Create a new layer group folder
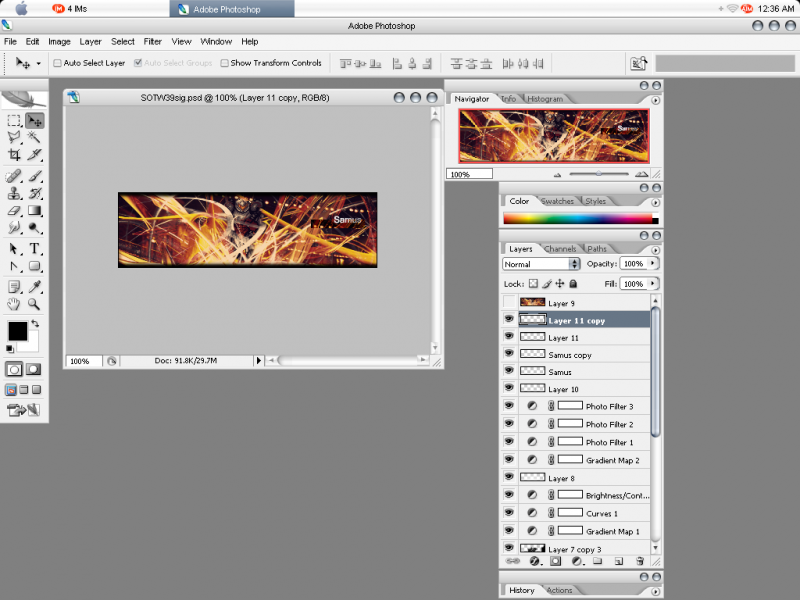Image resolution: width=800 pixels, height=600 pixels. tap(597, 561)
